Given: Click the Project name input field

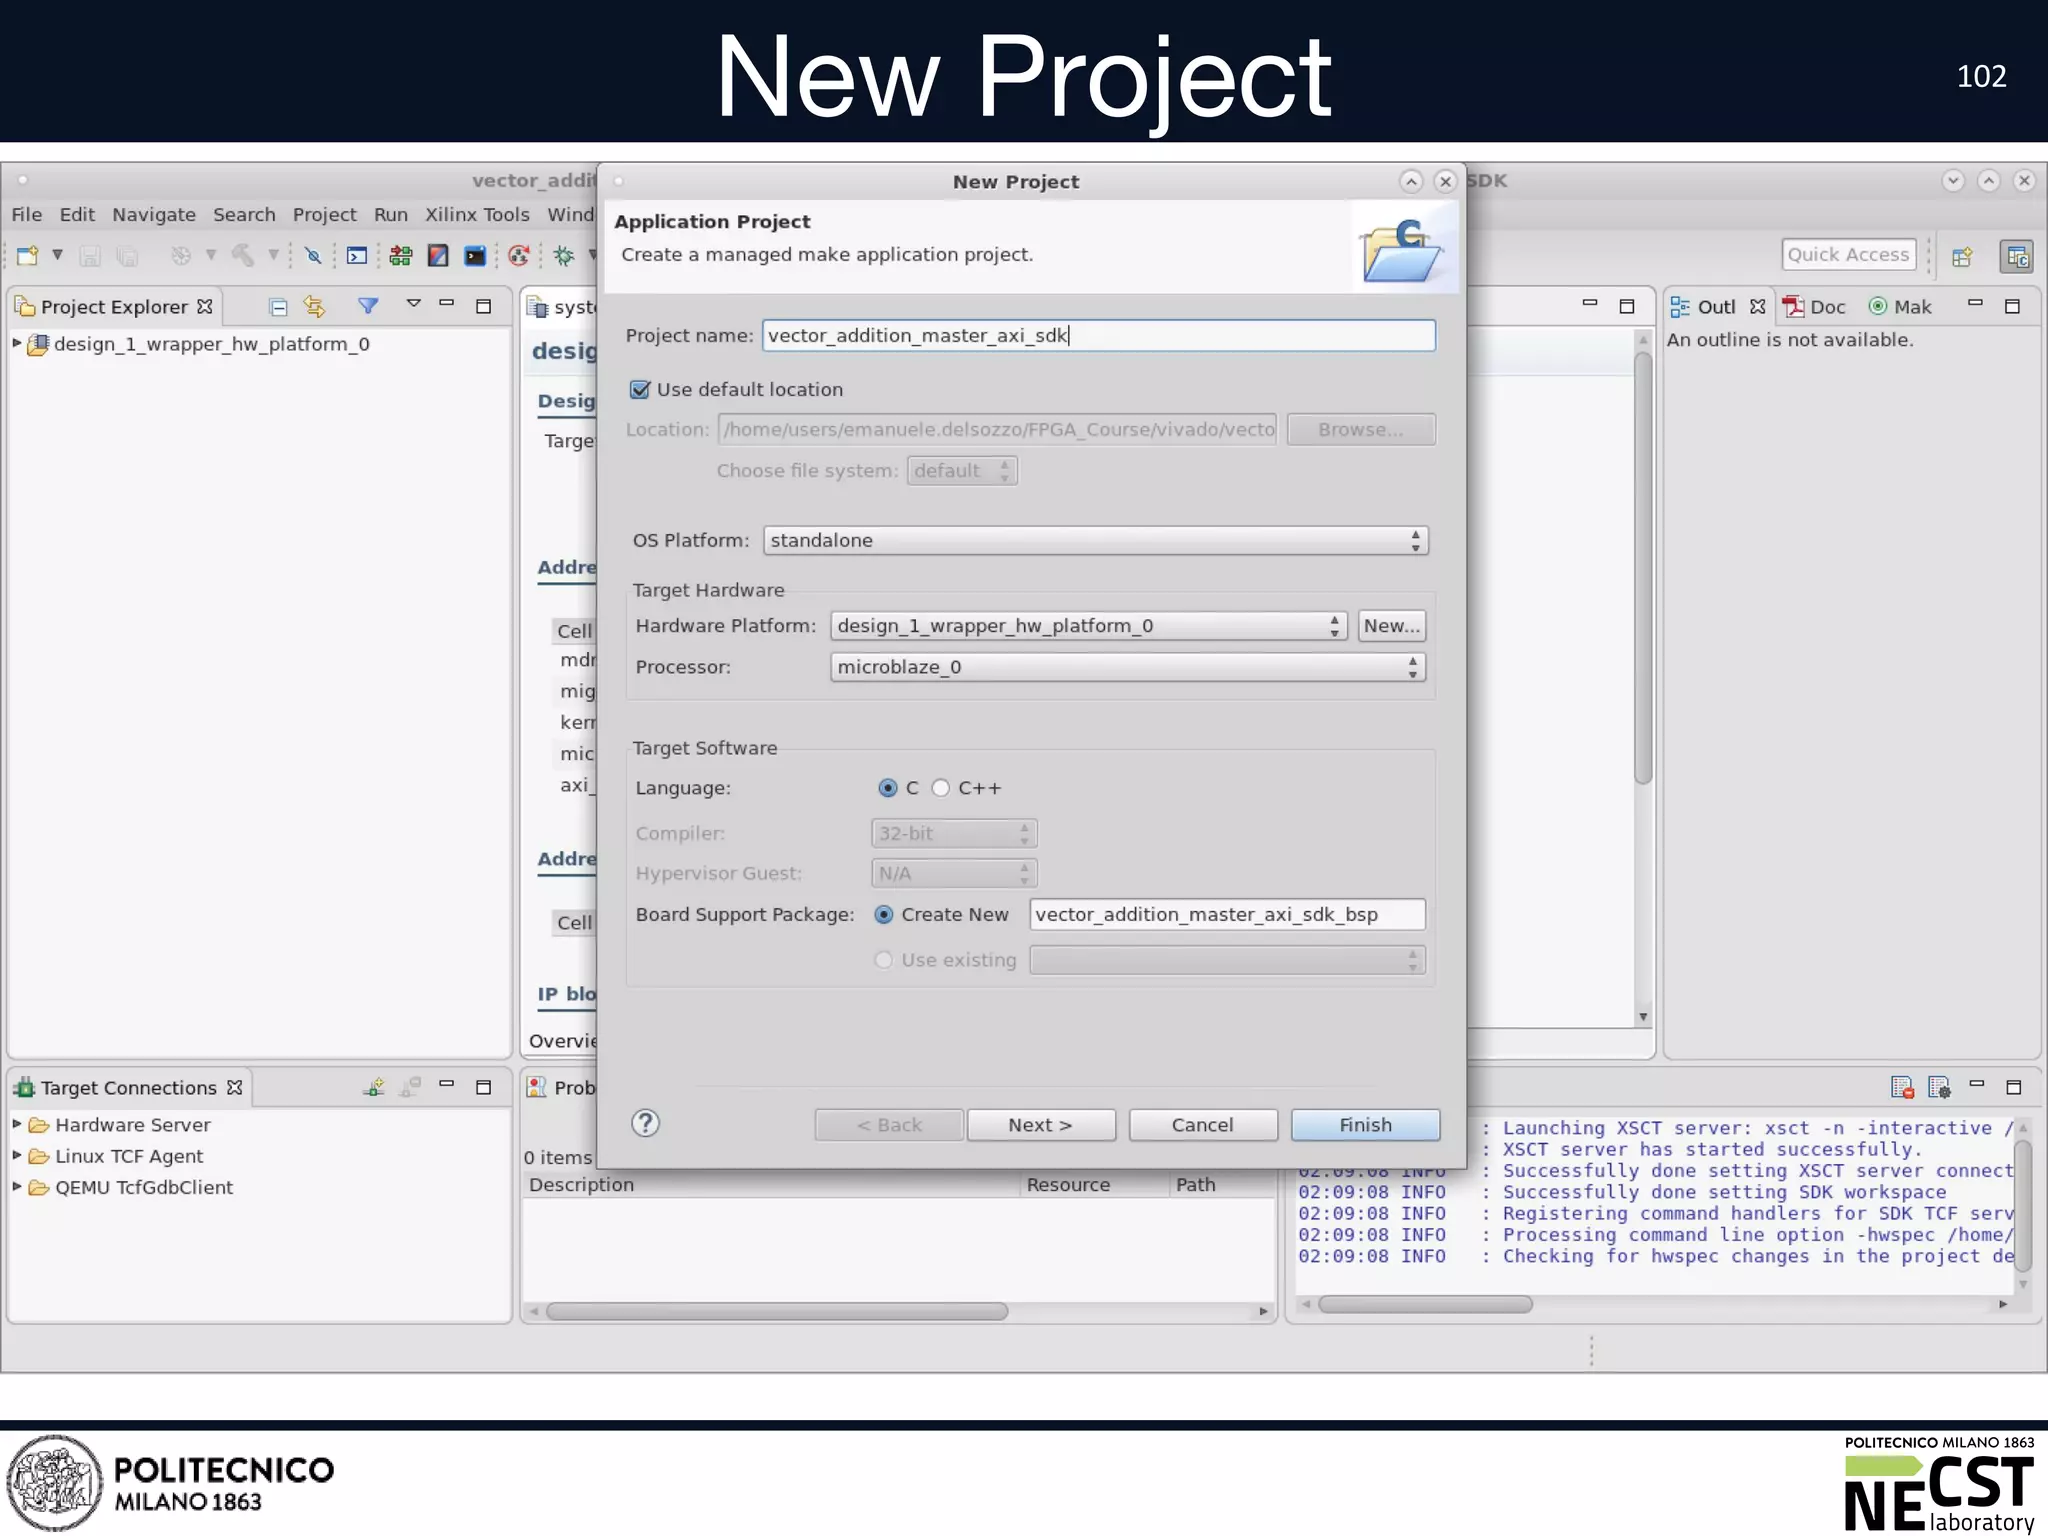Looking at the screenshot, I should [1098, 336].
